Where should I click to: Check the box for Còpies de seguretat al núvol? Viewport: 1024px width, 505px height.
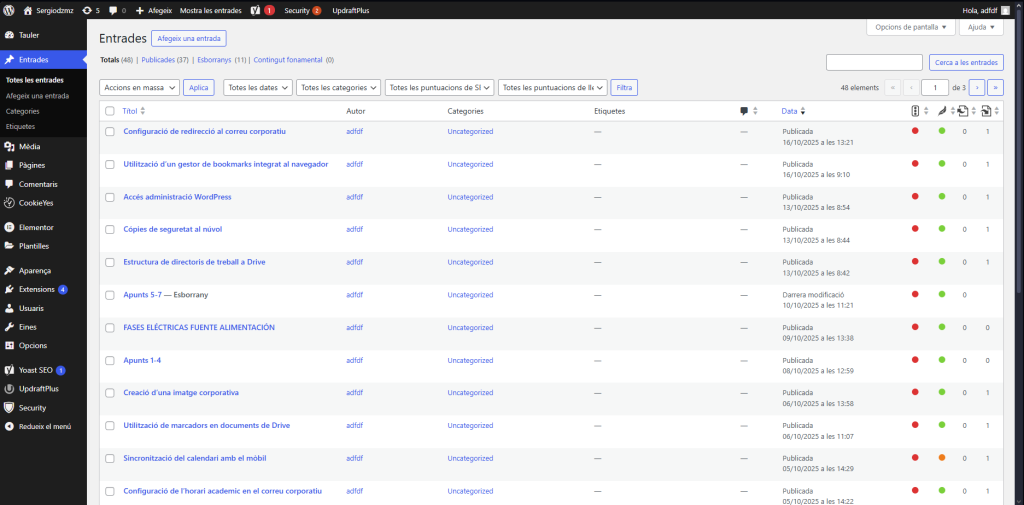tap(110, 230)
